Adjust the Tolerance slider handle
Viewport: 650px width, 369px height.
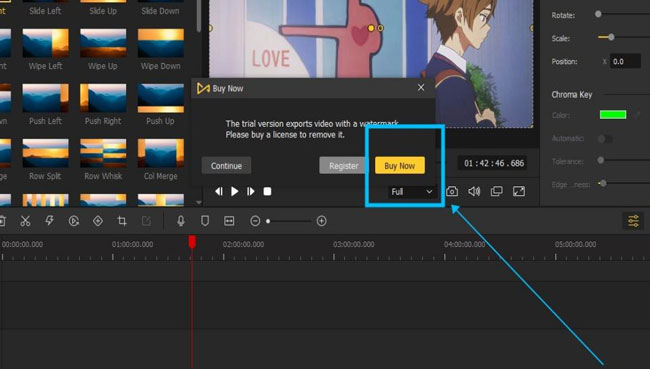(601, 160)
